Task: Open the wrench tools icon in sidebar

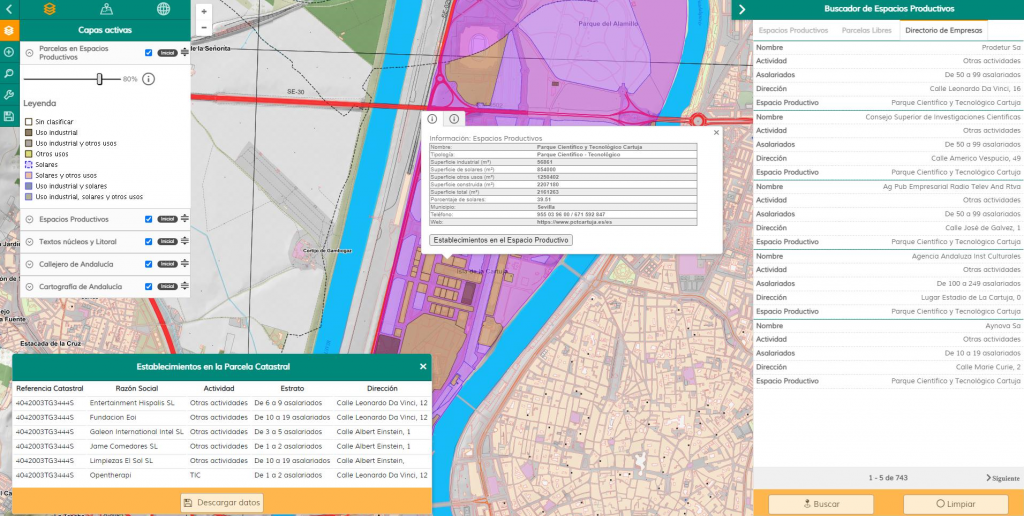Action: coord(9,95)
